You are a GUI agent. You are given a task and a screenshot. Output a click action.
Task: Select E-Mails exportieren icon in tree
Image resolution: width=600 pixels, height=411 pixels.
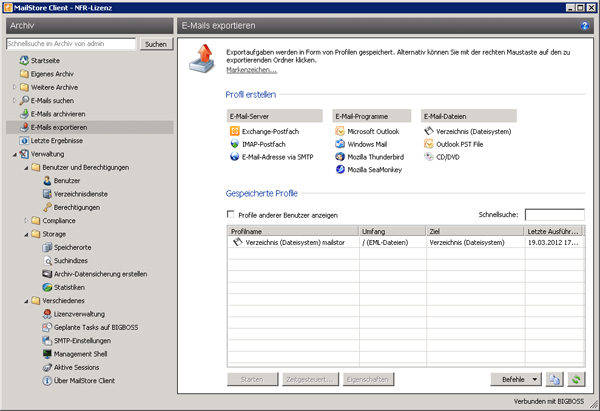click(24, 127)
